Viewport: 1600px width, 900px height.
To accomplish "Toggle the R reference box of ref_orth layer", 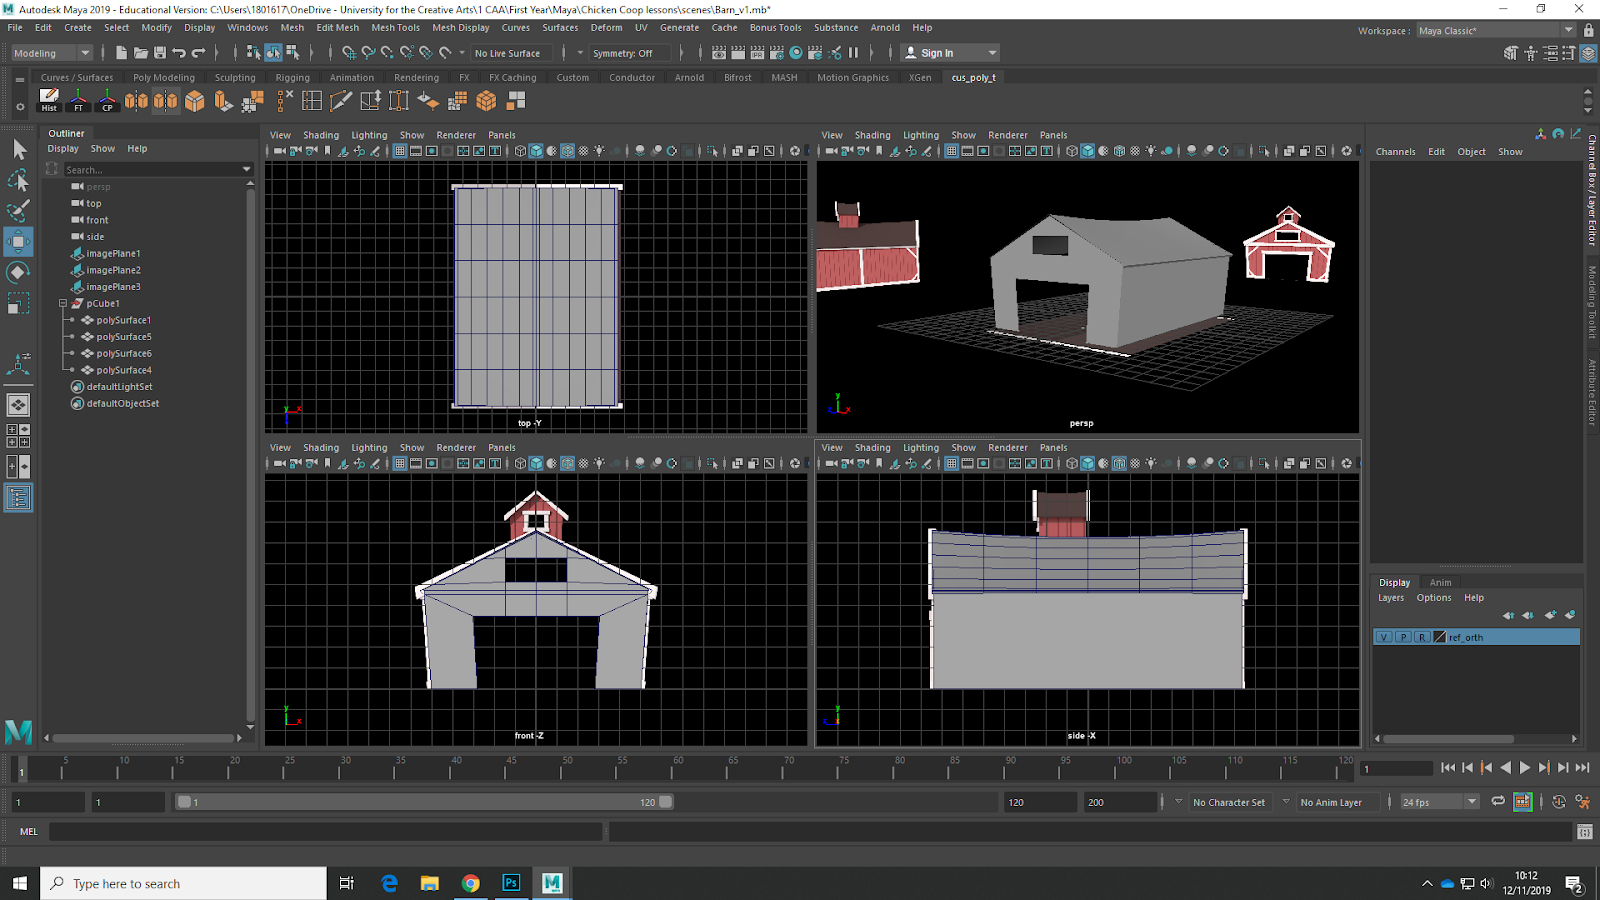I will [1421, 637].
